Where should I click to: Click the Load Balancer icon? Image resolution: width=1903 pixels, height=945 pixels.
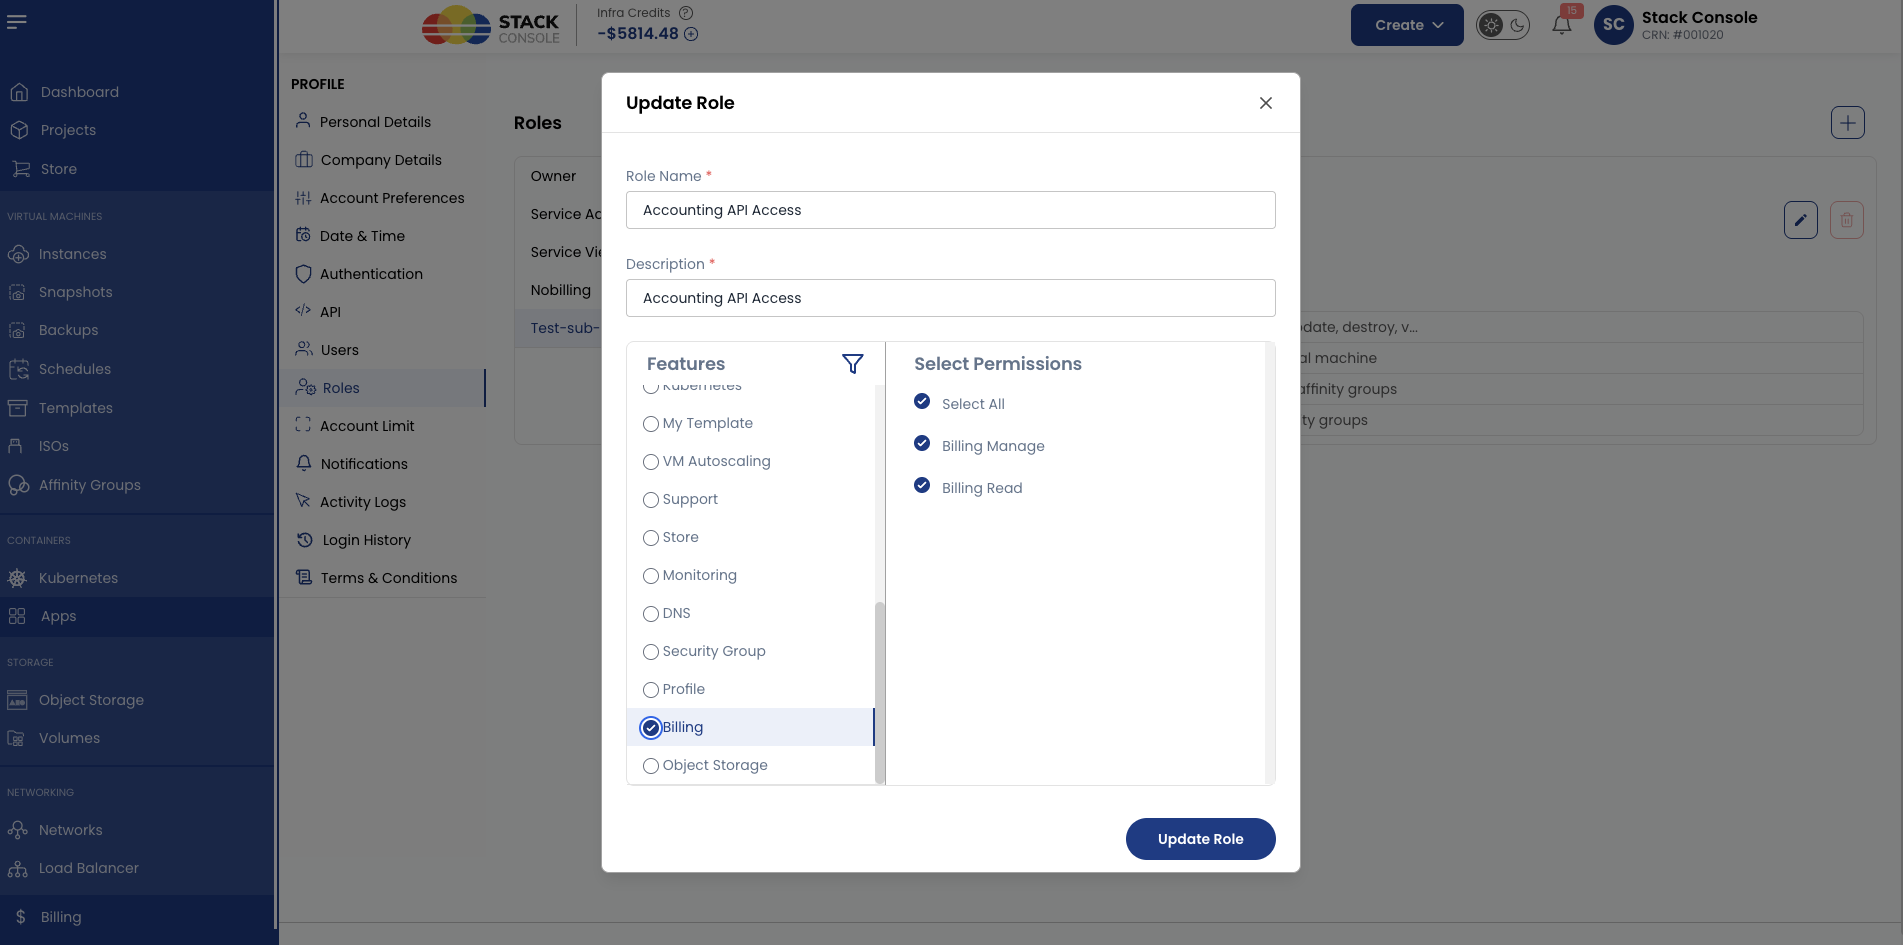(17, 868)
